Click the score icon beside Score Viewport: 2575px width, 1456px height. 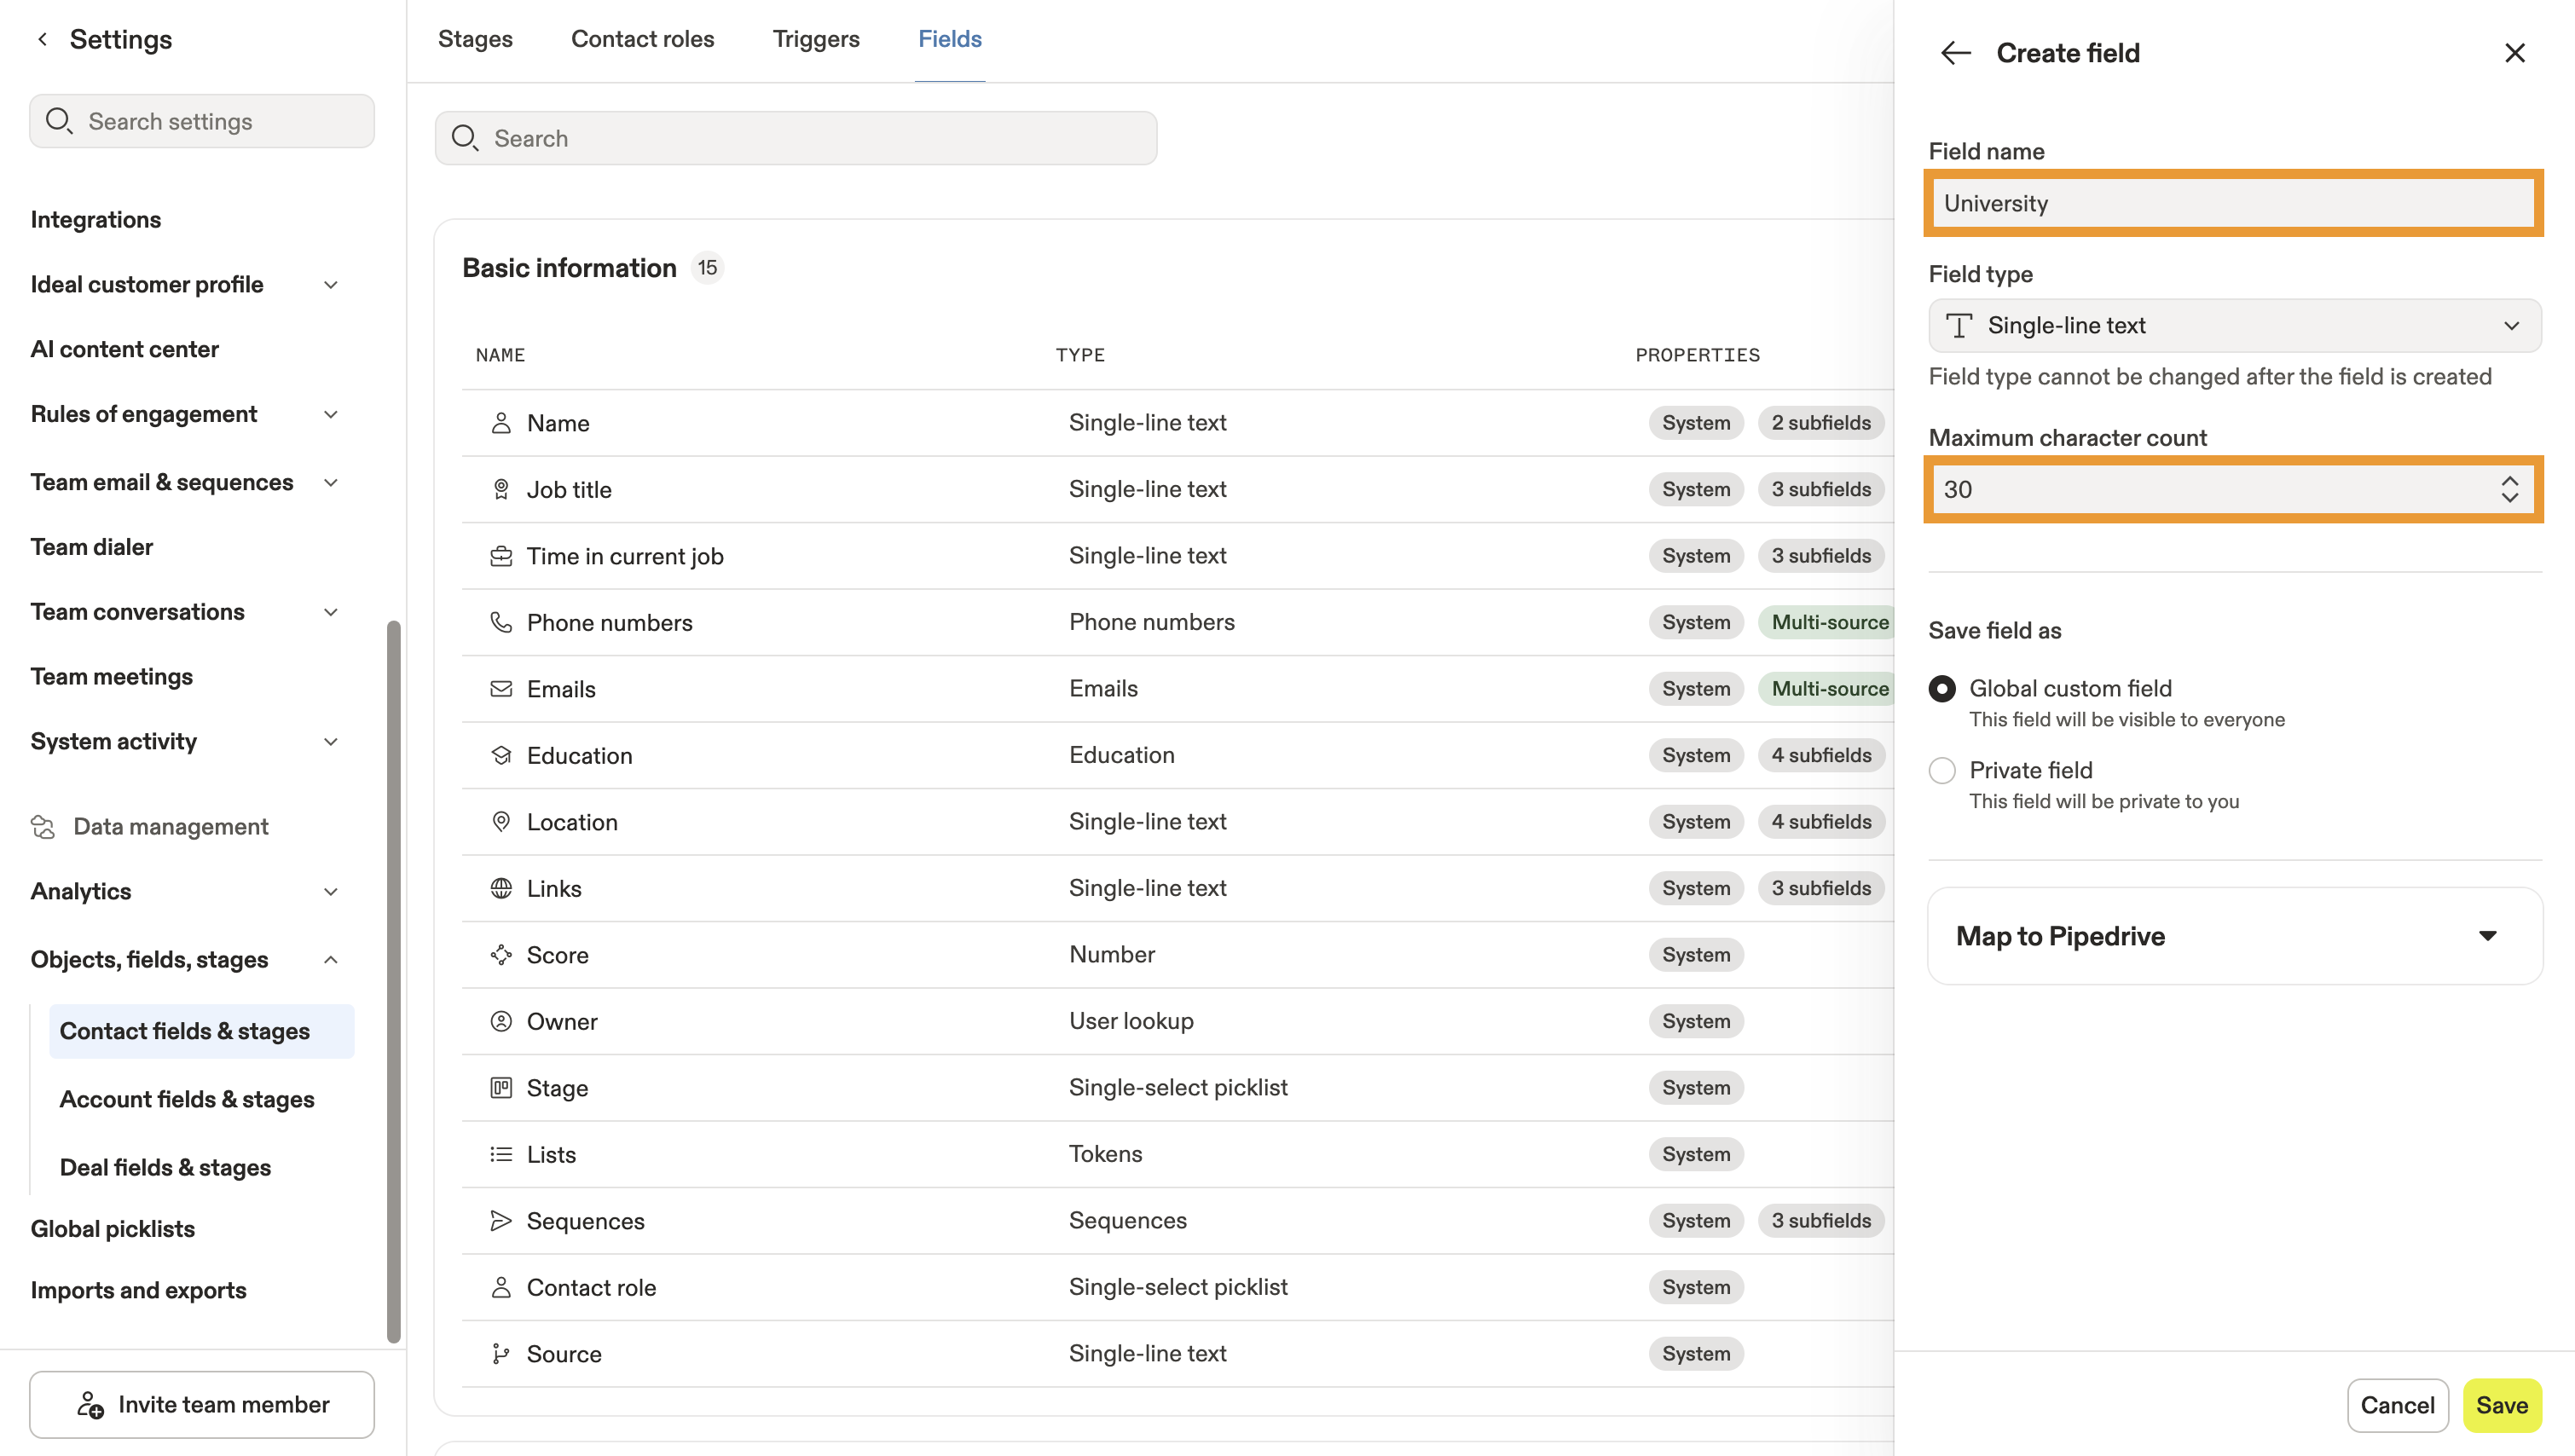[x=501, y=955]
